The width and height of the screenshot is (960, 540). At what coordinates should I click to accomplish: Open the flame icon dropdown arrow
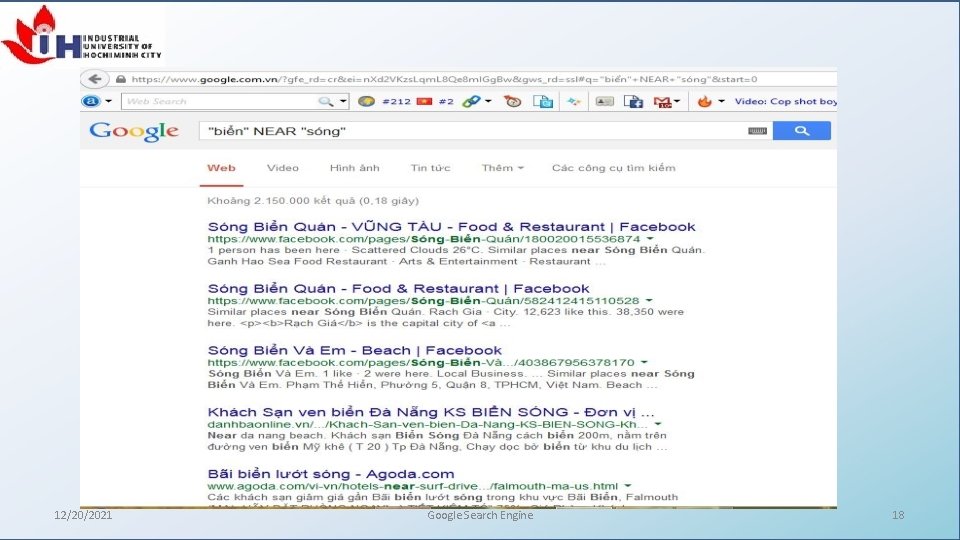[721, 101]
